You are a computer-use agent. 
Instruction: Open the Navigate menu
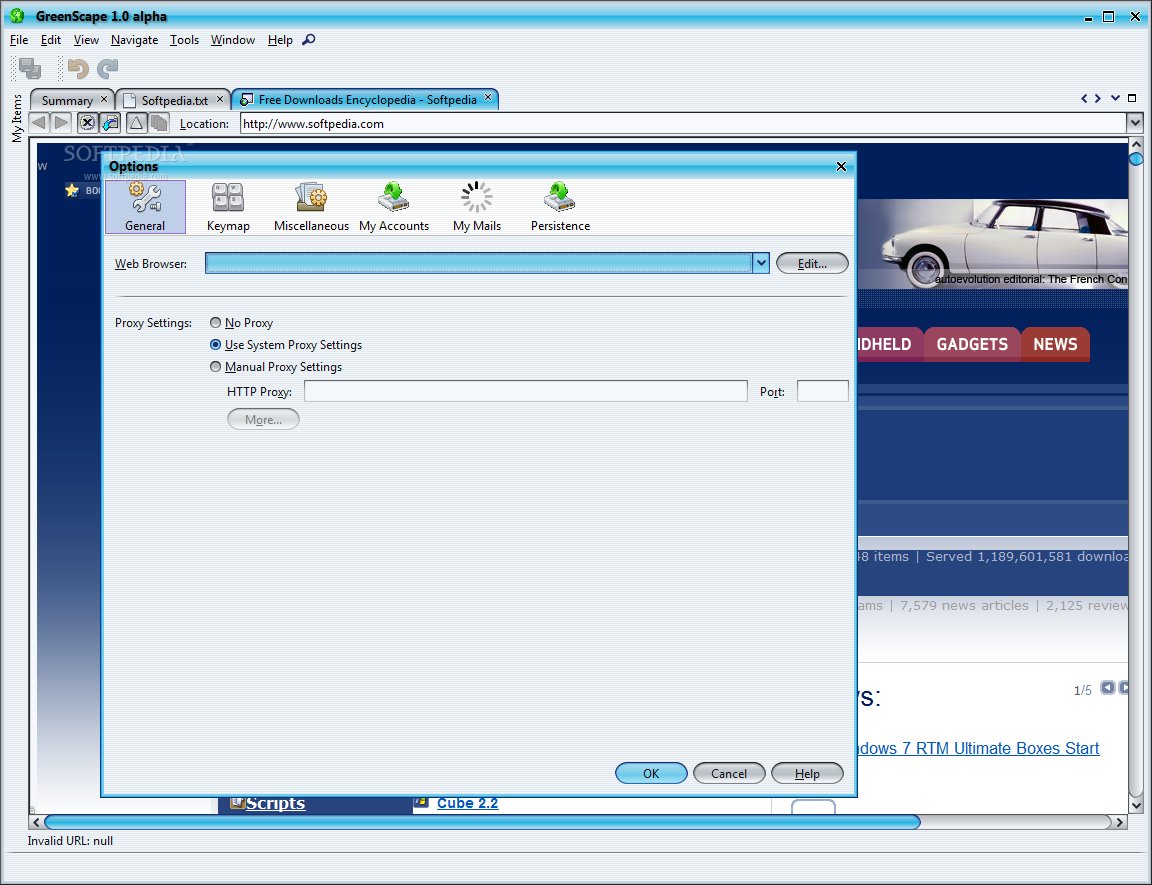coord(134,40)
